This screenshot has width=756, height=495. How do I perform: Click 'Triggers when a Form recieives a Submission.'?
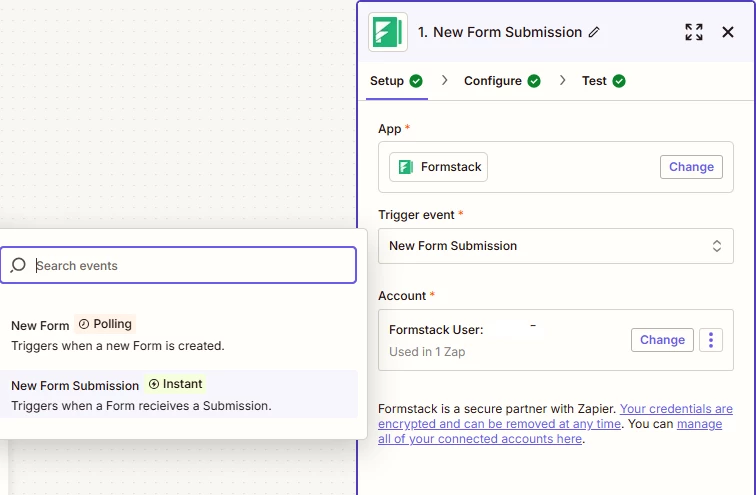pos(141,406)
